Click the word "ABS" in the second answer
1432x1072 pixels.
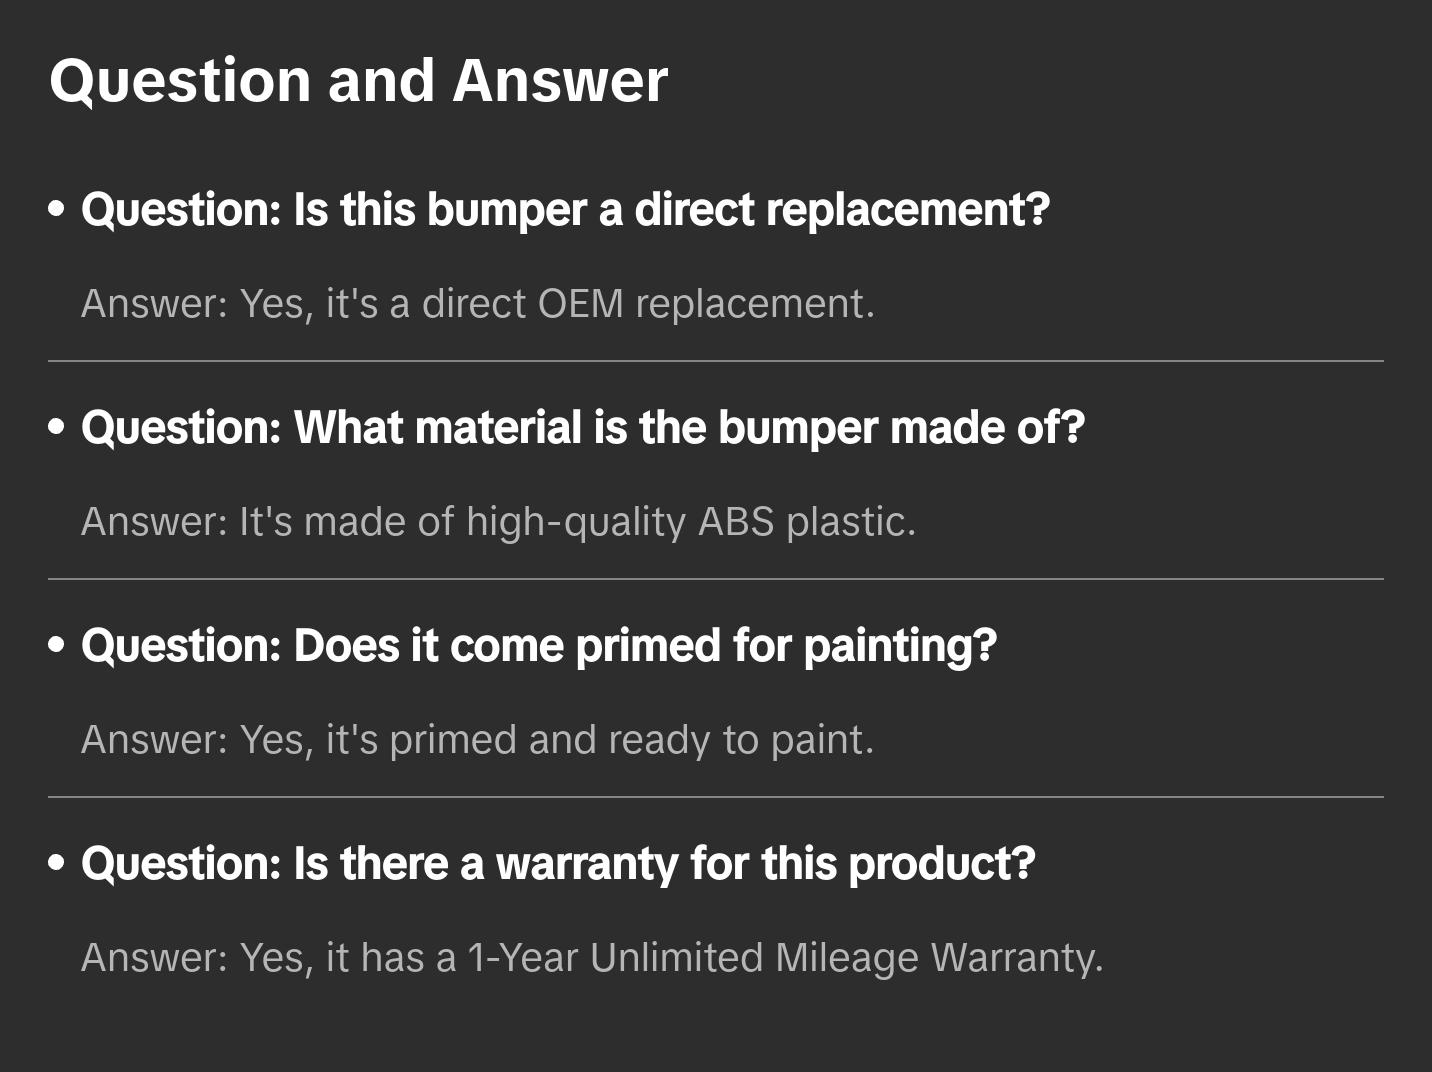click(735, 522)
